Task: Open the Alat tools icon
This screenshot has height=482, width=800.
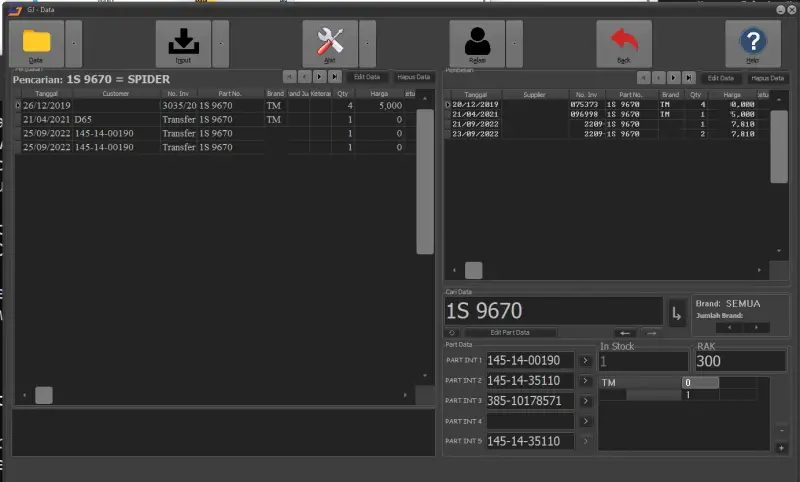Action: point(330,44)
